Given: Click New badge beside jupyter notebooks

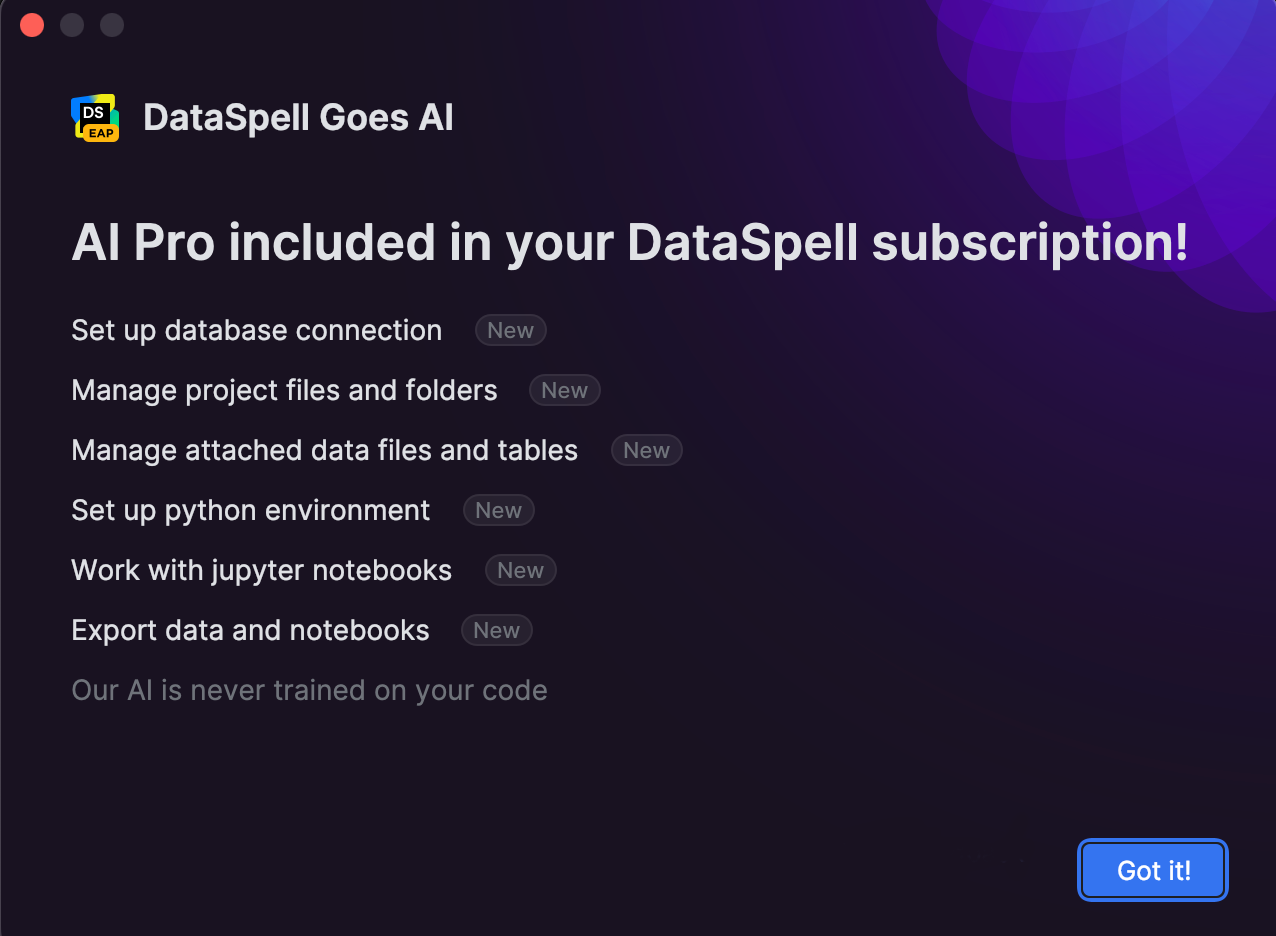Looking at the screenshot, I should [520, 571].
